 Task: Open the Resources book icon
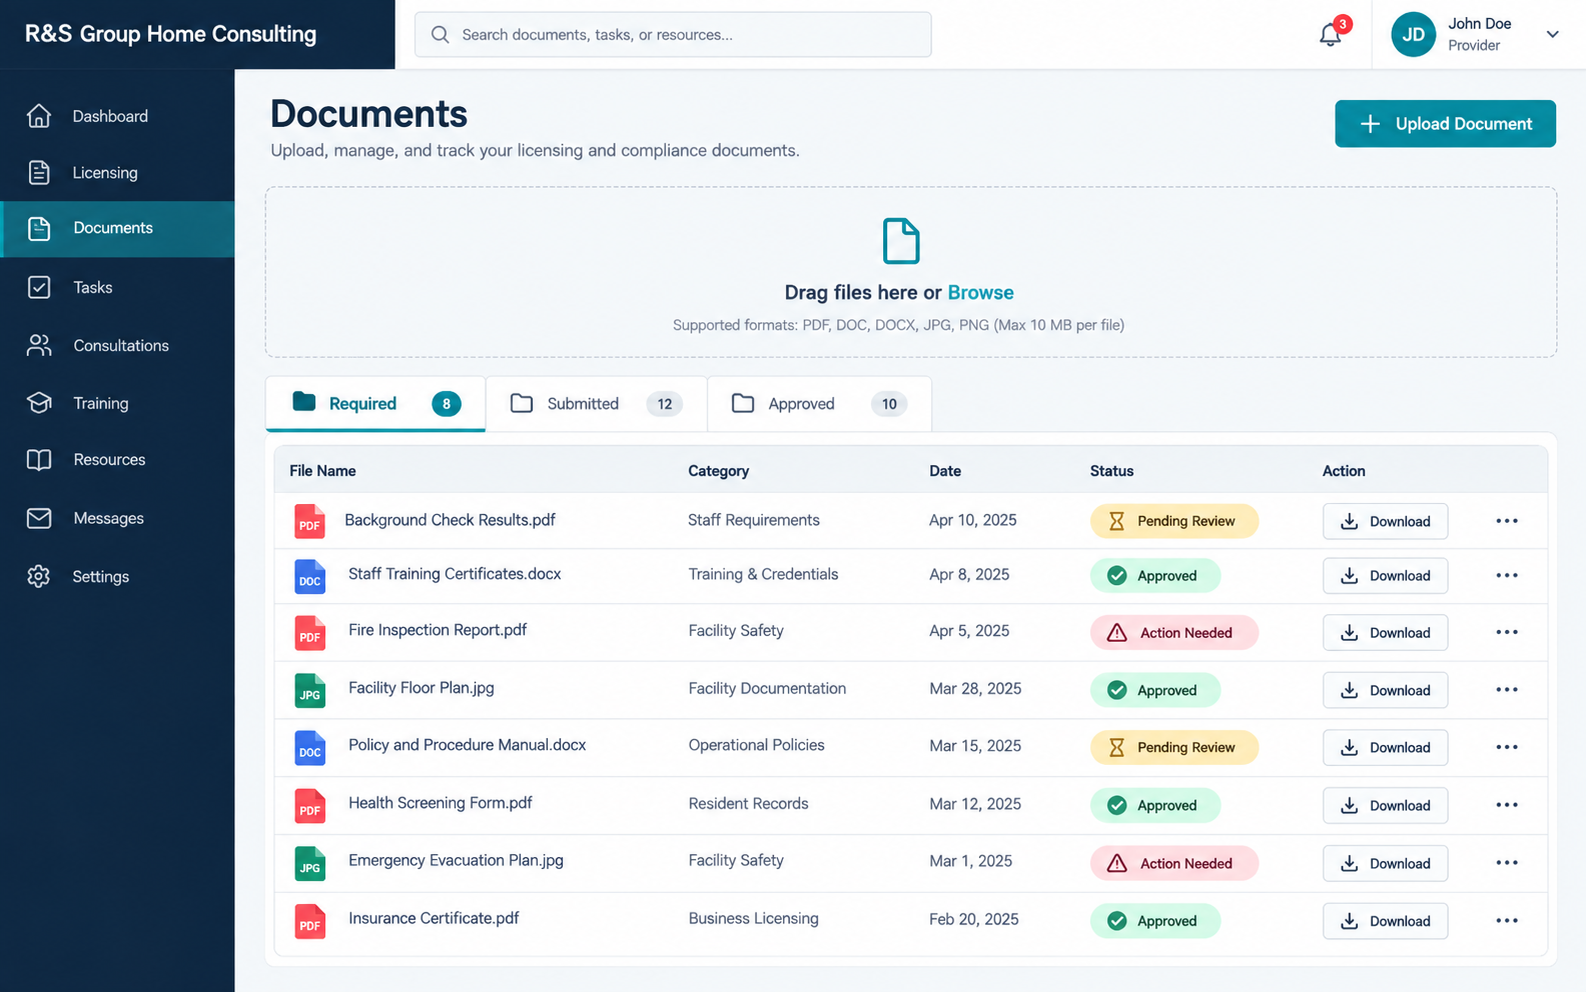pos(39,460)
